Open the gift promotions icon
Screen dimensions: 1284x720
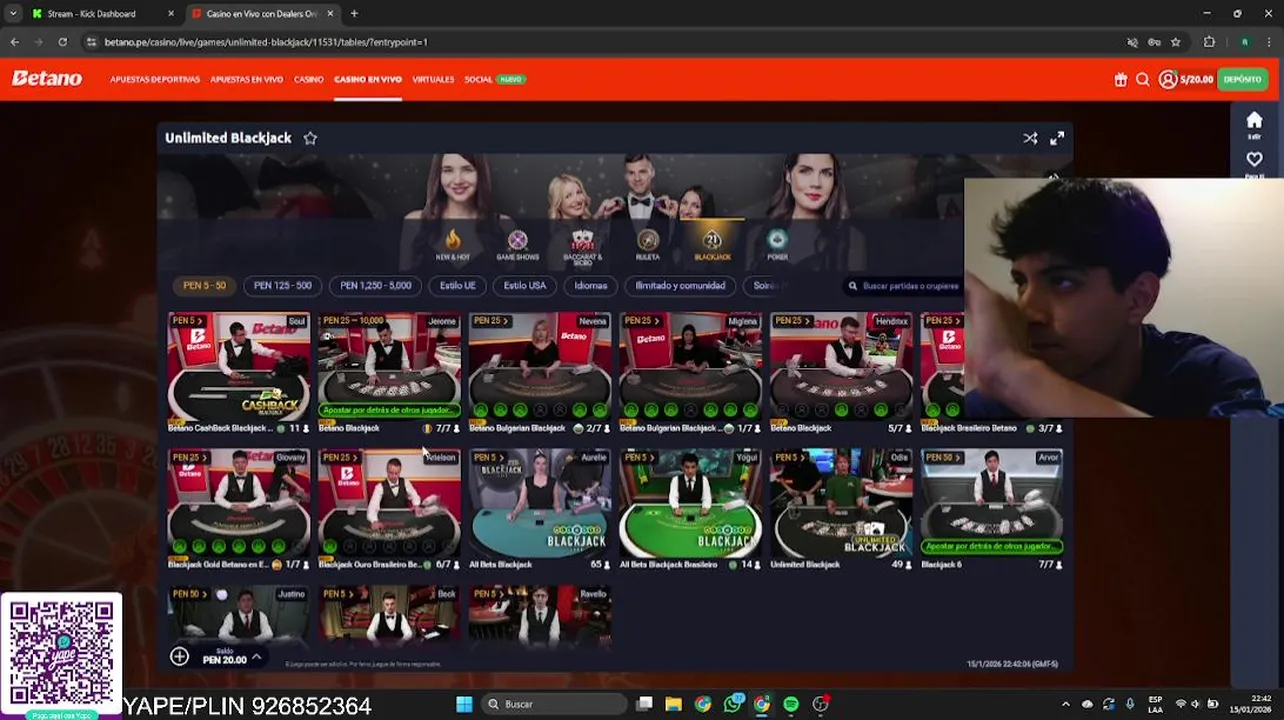click(1121, 79)
